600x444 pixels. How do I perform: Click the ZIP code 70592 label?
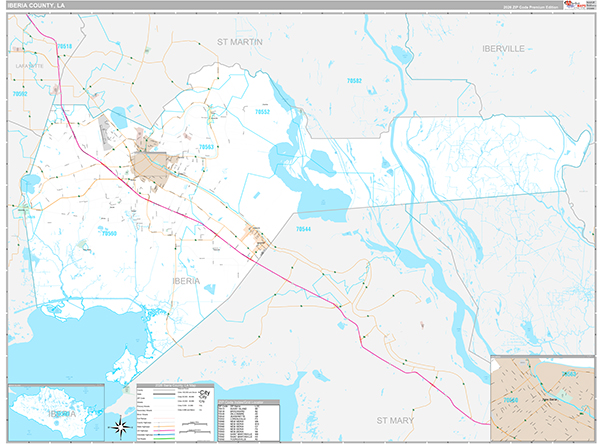click(x=20, y=93)
